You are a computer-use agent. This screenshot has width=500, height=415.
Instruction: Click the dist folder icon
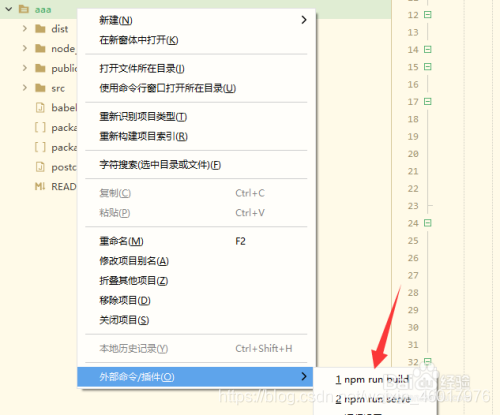[x=40, y=29]
